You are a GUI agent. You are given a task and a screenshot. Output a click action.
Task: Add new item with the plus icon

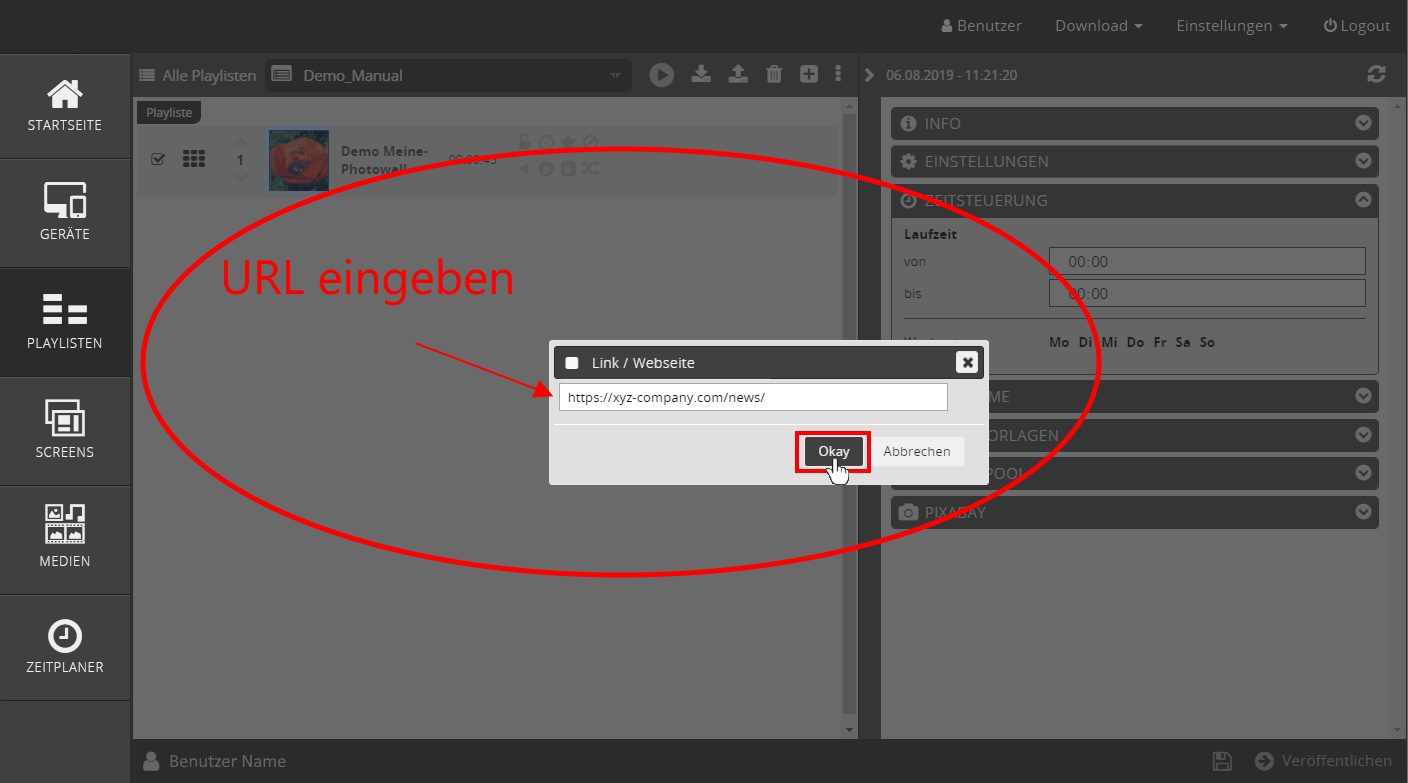809,74
